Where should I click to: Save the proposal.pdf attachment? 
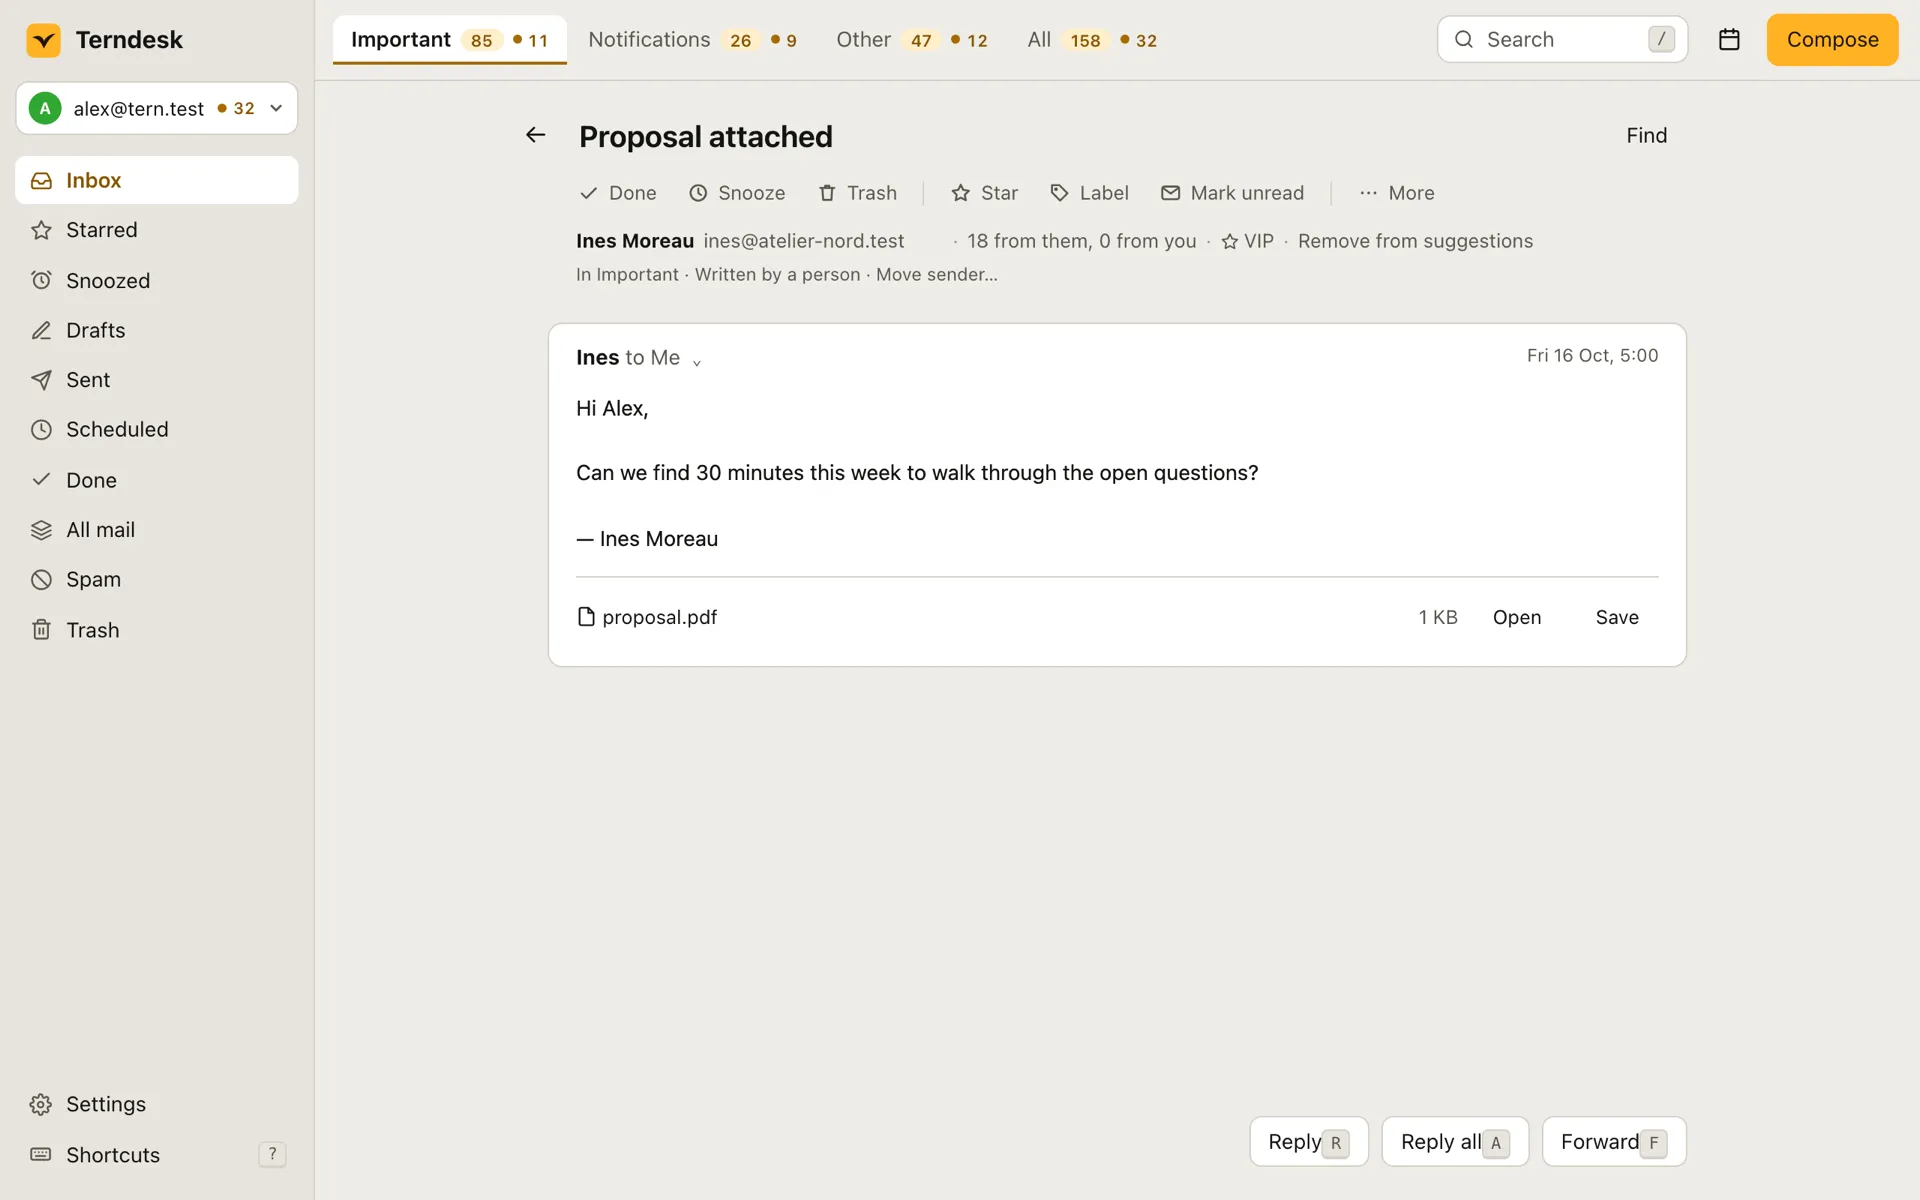click(x=1616, y=617)
